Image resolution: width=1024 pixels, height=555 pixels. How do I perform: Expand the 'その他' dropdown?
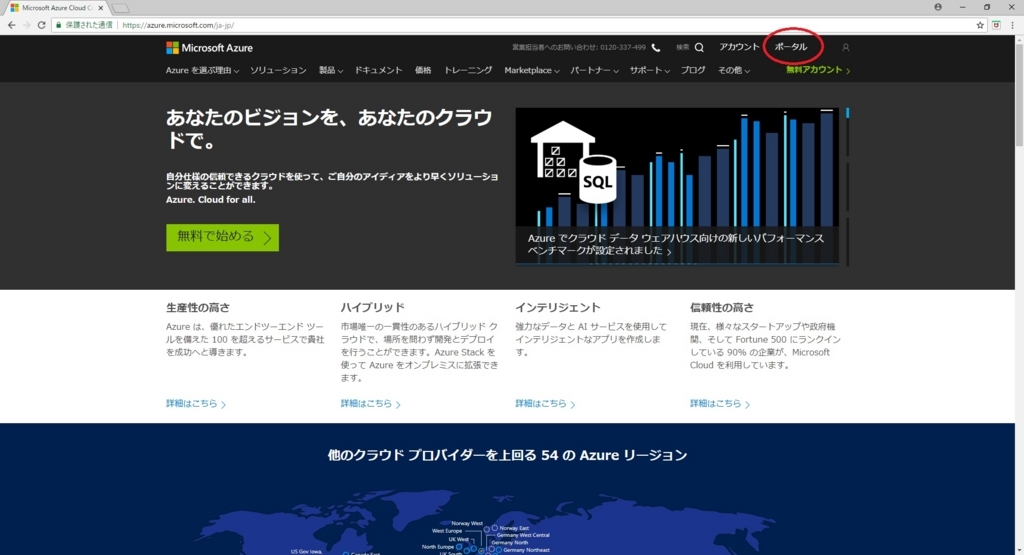(x=733, y=71)
